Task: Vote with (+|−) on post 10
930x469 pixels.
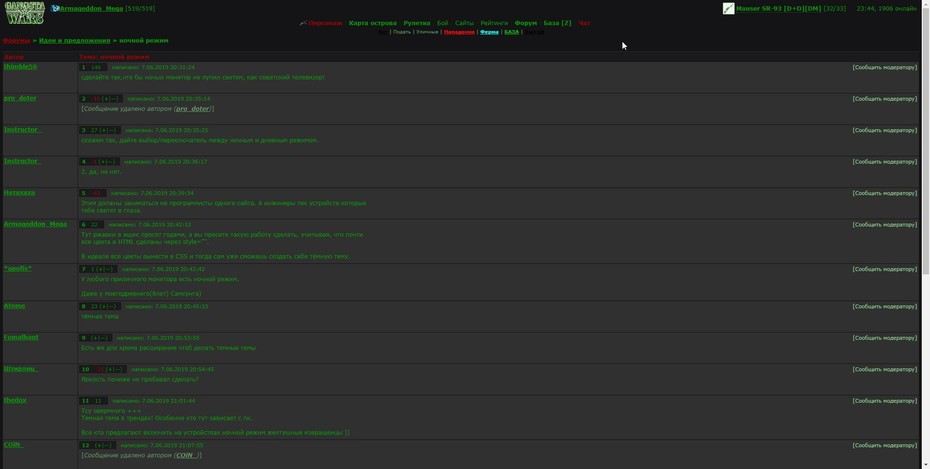Action: pyautogui.click(x=114, y=369)
